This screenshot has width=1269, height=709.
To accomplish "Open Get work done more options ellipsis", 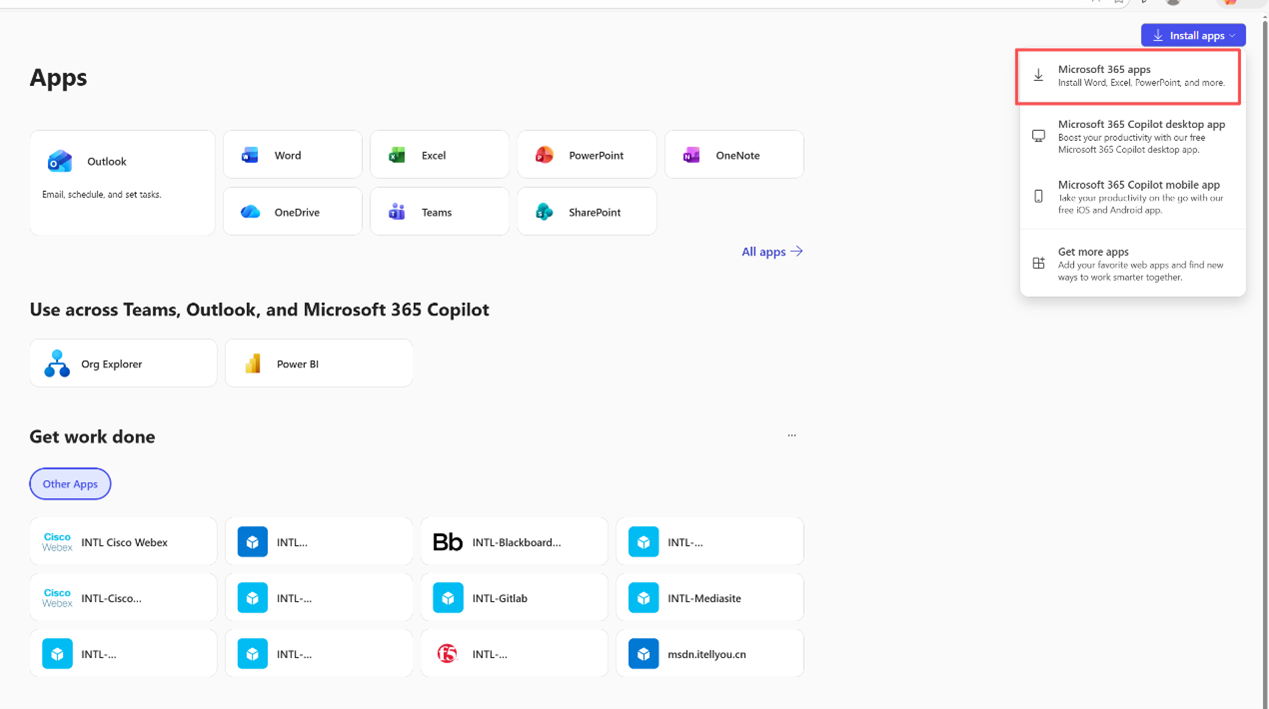I will click(791, 436).
